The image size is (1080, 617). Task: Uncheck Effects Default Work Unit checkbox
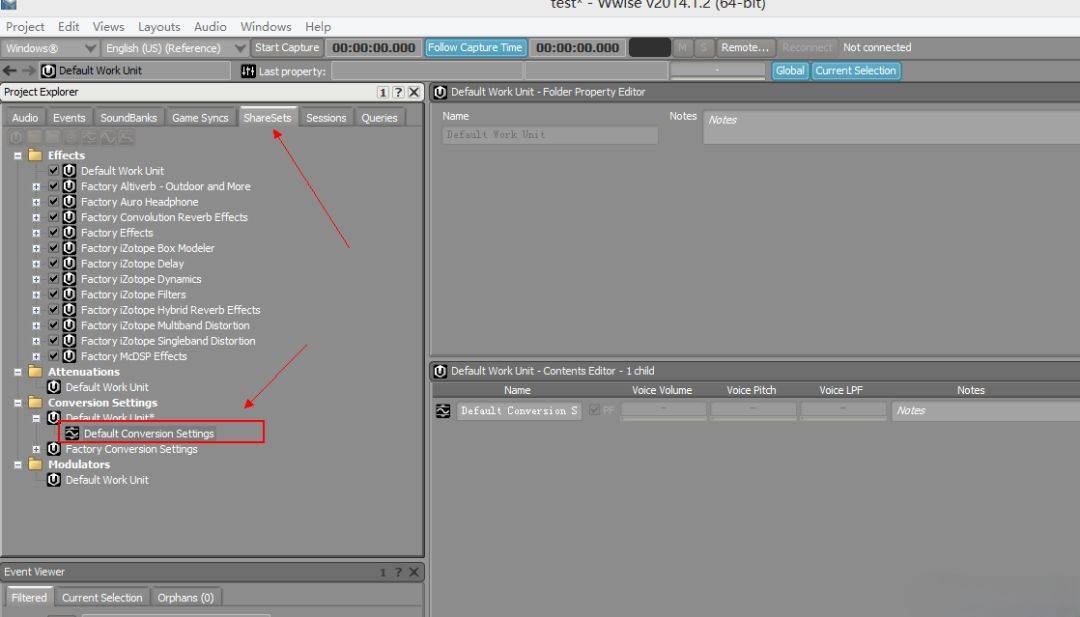[53, 170]
